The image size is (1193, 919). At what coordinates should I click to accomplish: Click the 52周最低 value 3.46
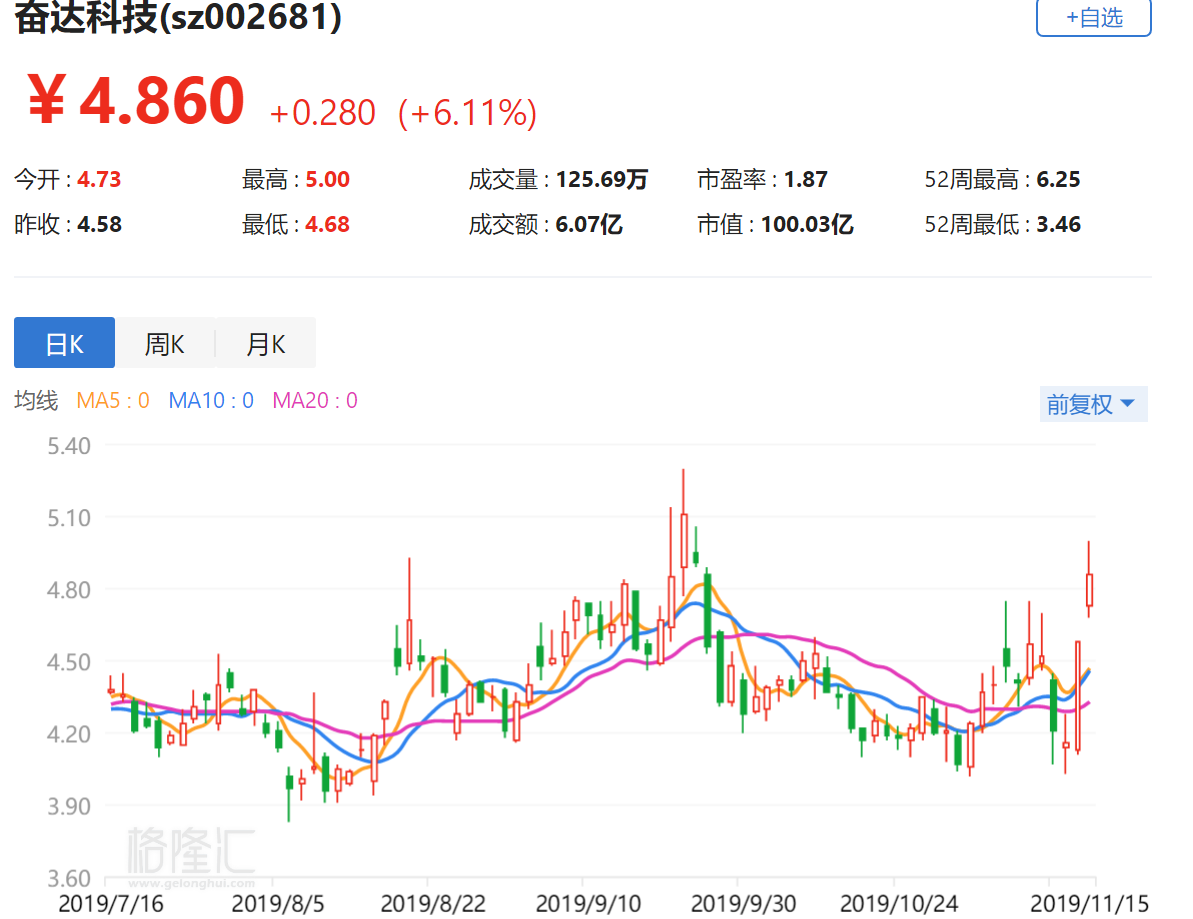(1058, 224)
